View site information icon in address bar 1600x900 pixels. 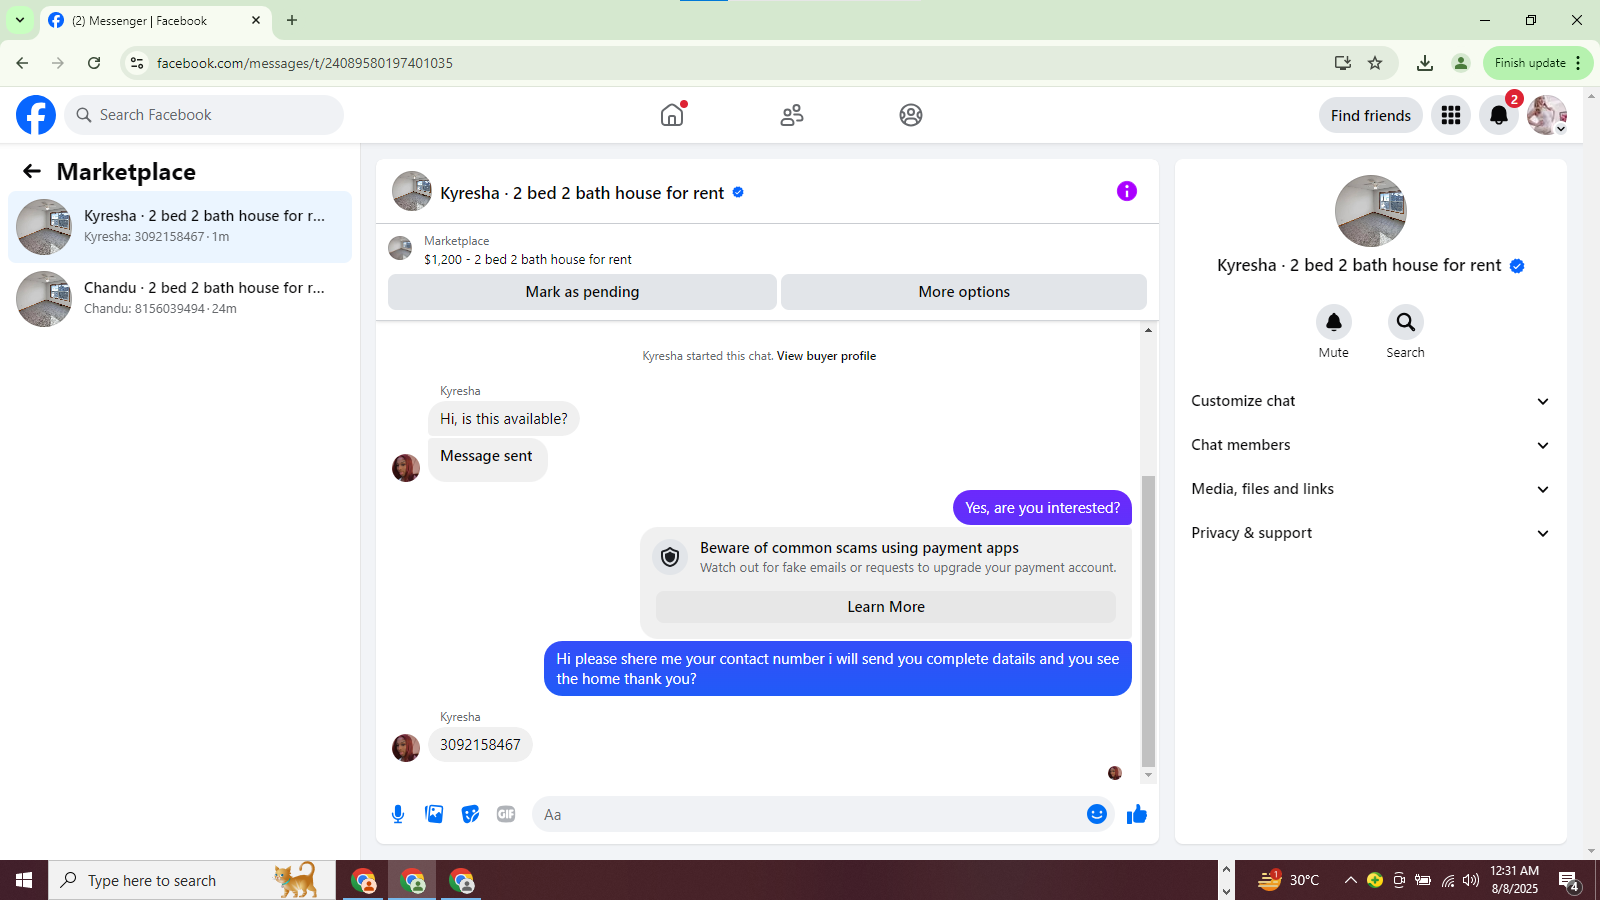click(137, 63)
